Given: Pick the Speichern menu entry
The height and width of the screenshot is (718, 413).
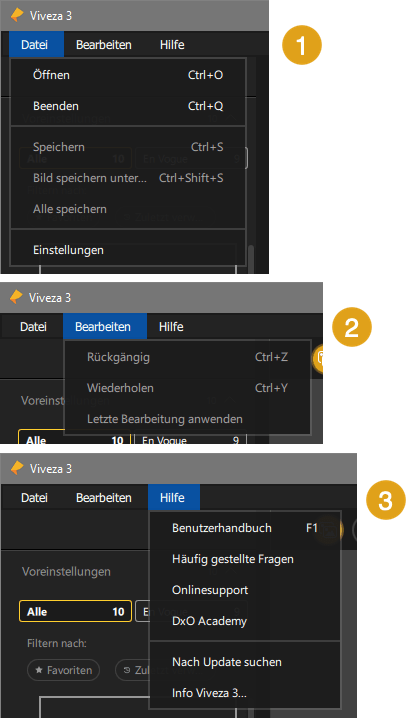Looking at the screenshot, I should click(x=128, y=147).
